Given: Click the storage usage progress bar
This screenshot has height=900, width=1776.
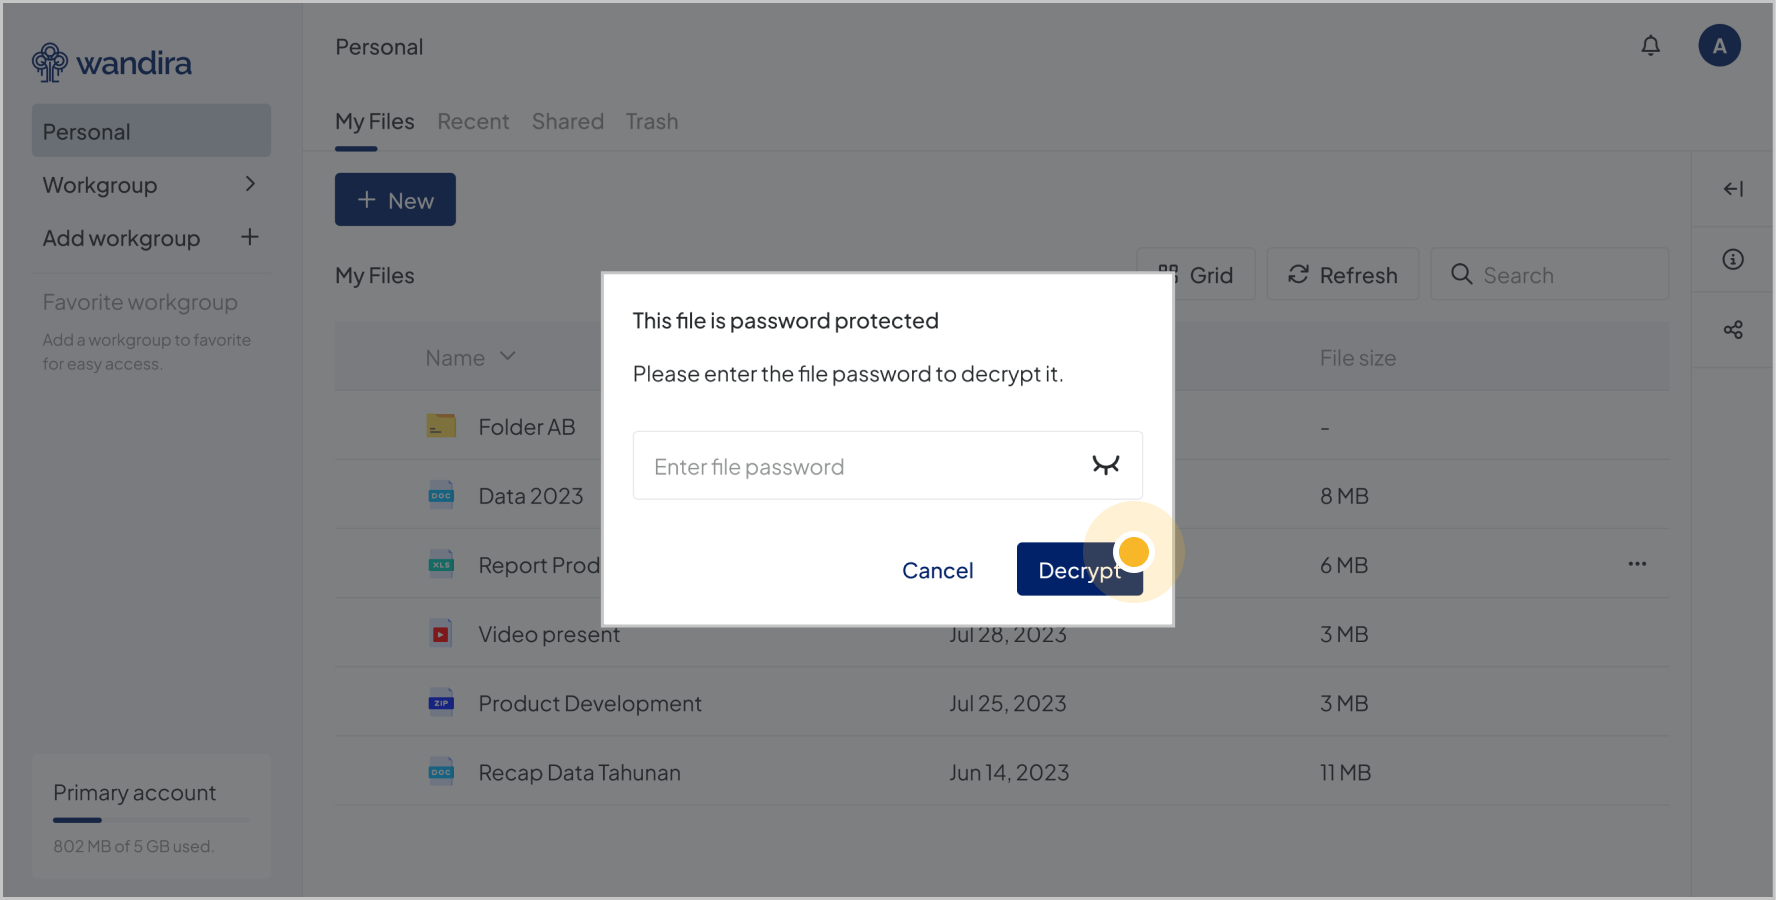Looking at the screenshot, I should pyautogui.click(x=151, y=820).
